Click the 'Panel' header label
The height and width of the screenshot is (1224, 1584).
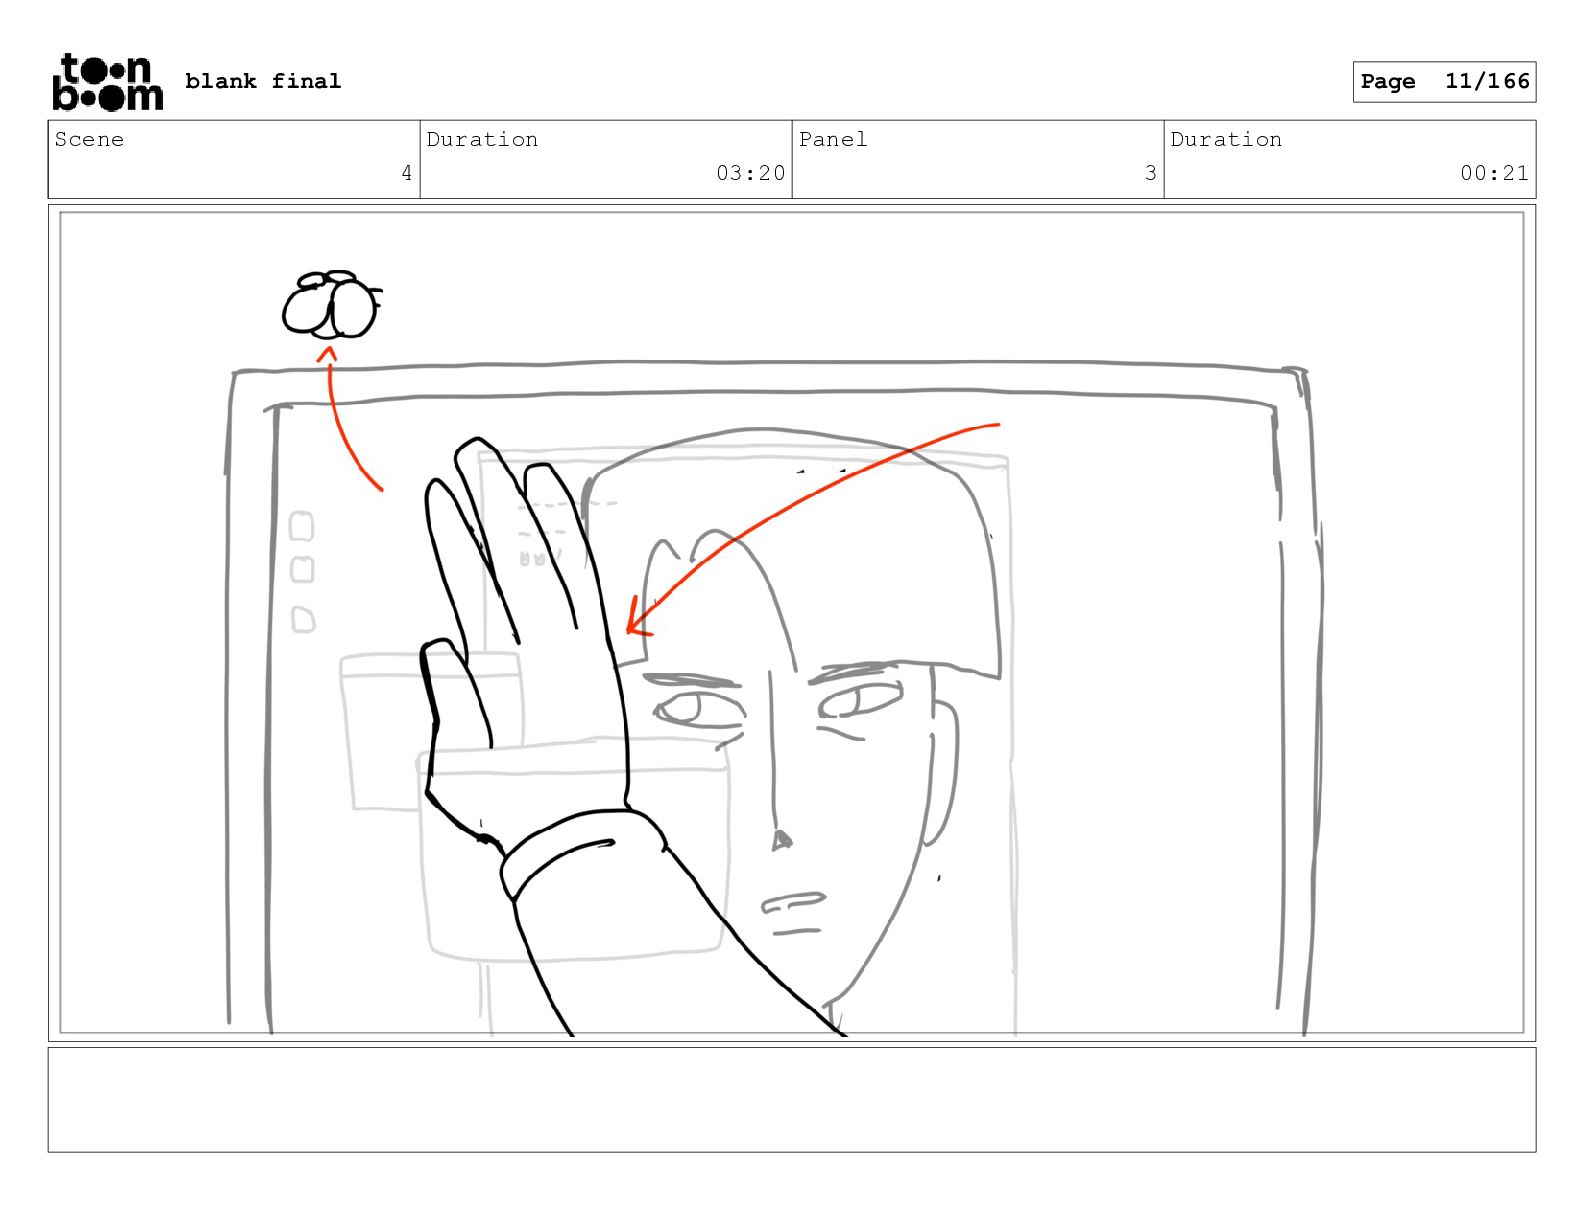[833, 139]
